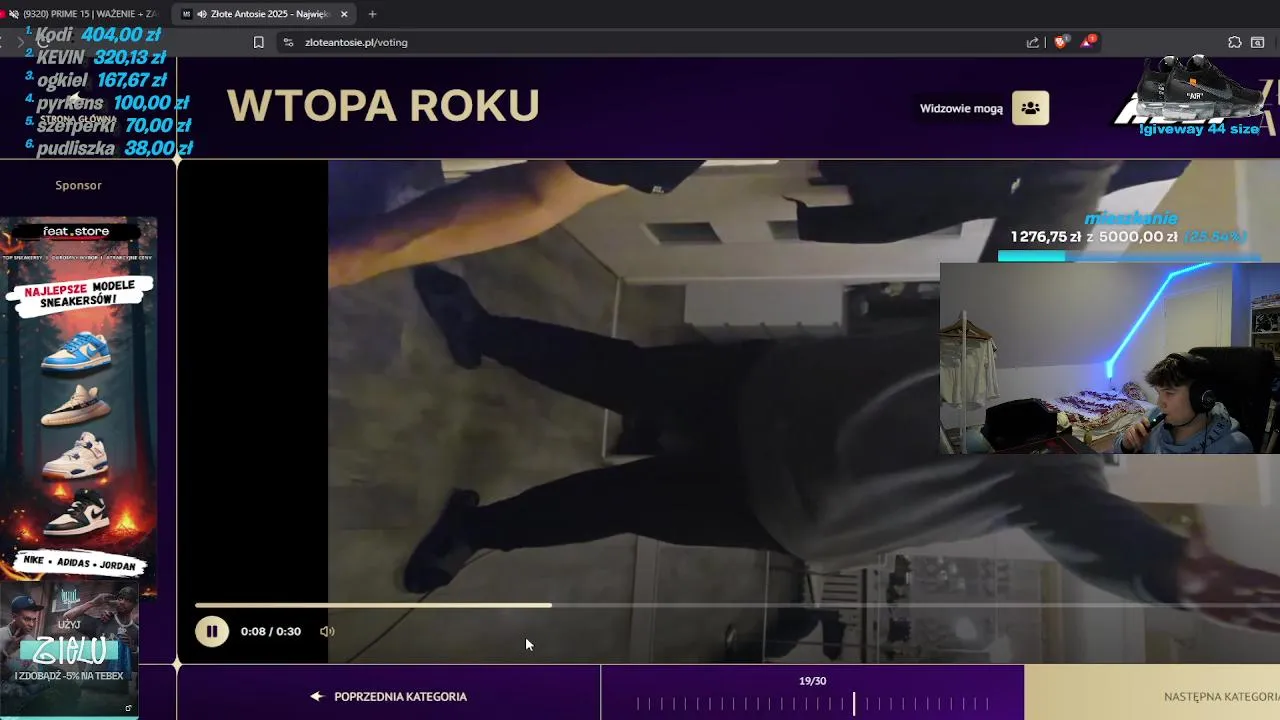1280x720 pixels.
Task: Click the 19/30 category counter
Action: tap(812, 681)
